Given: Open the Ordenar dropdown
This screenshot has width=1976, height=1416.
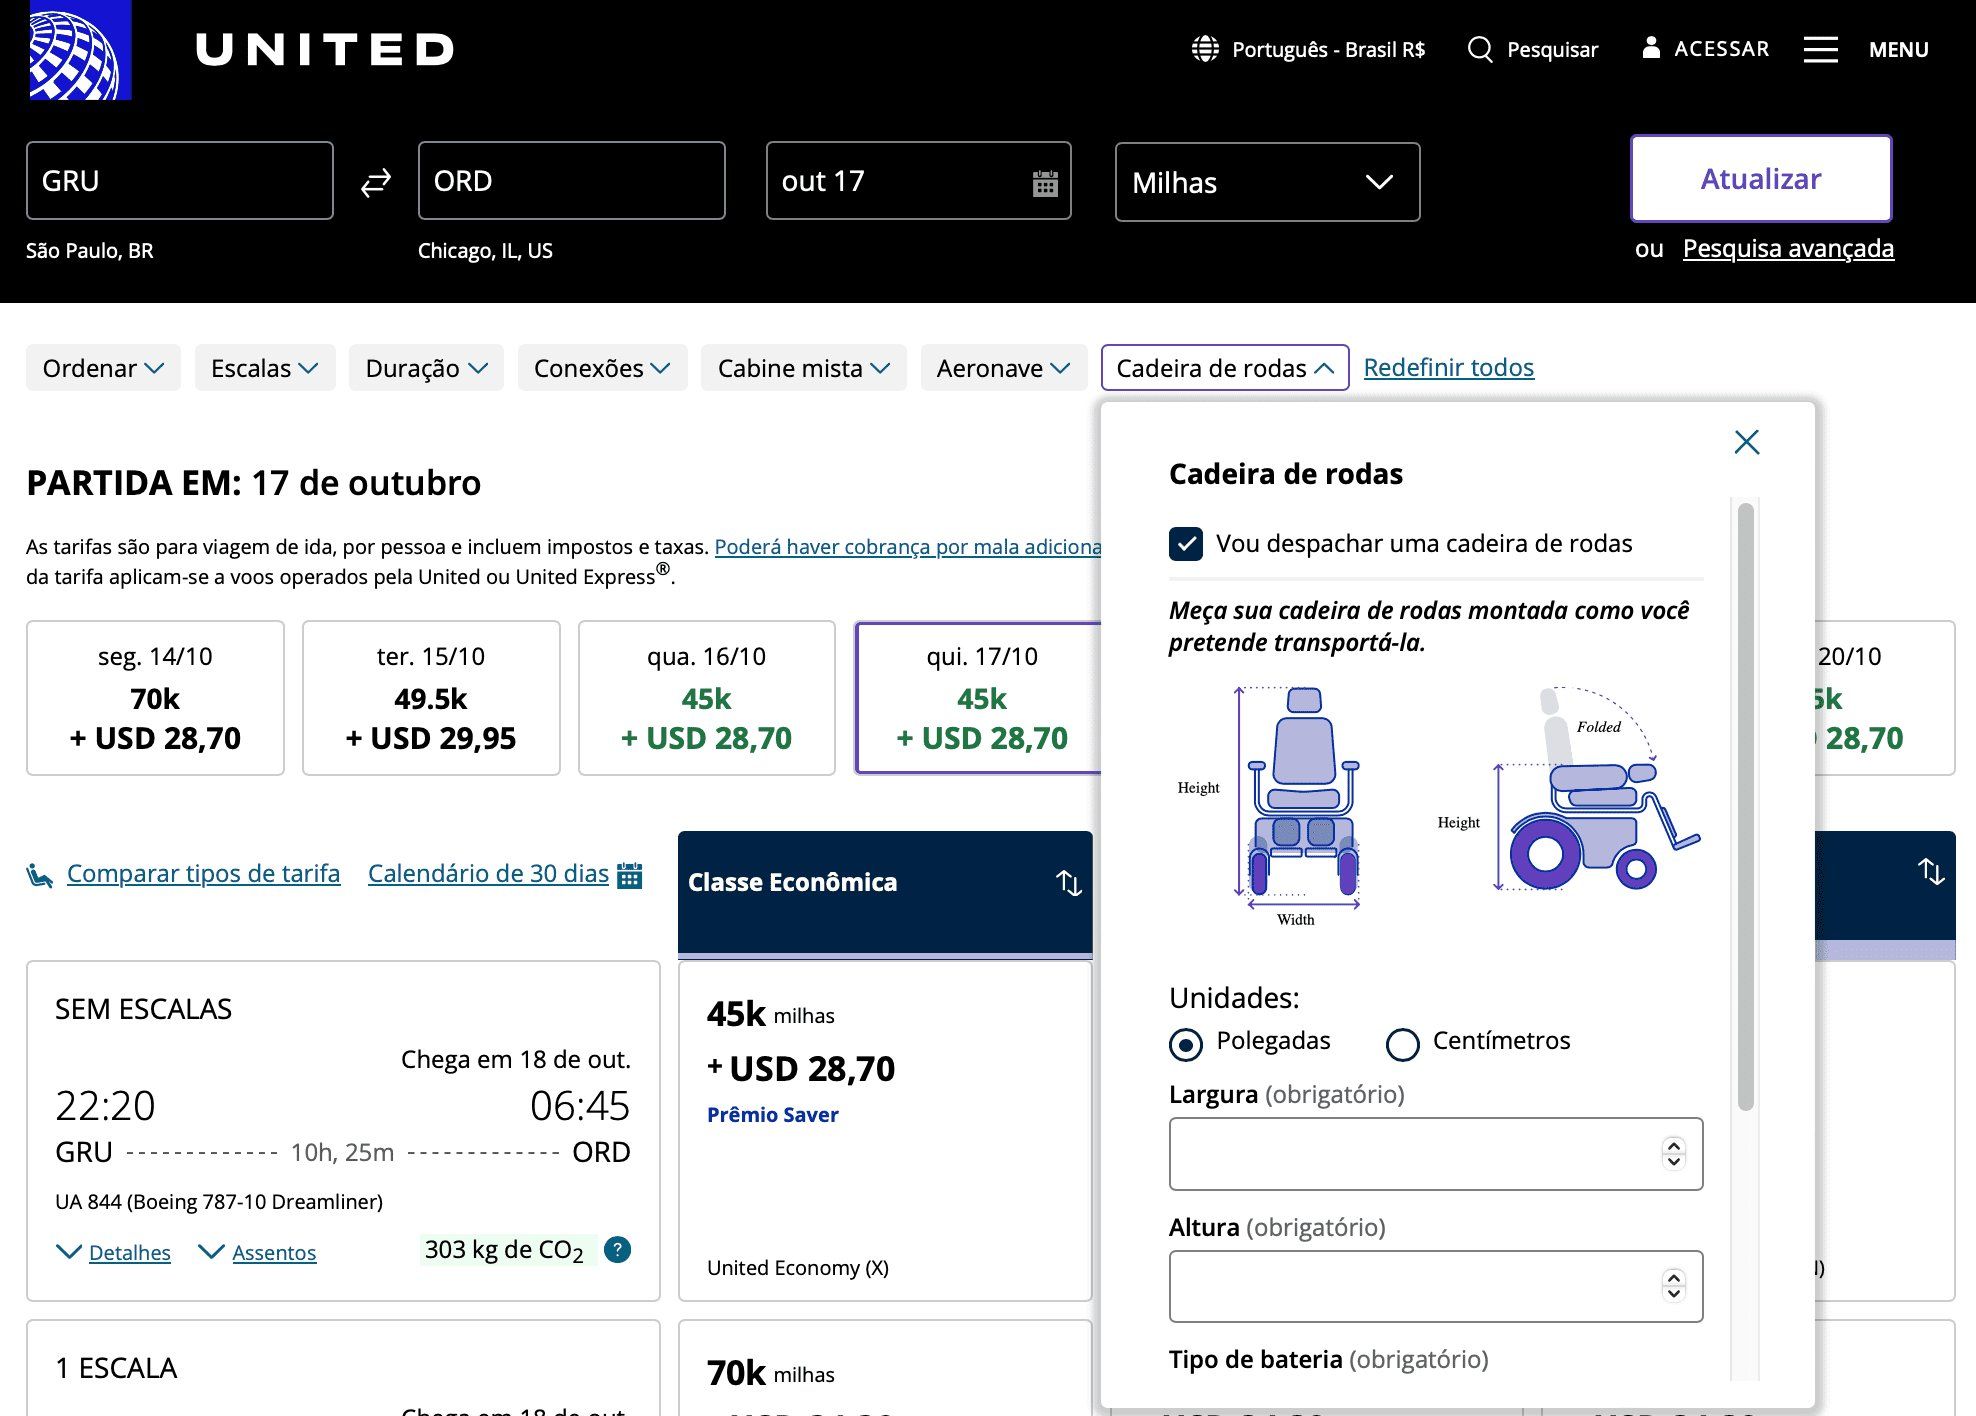Looking at the screenshot, I should click(103, 368).
